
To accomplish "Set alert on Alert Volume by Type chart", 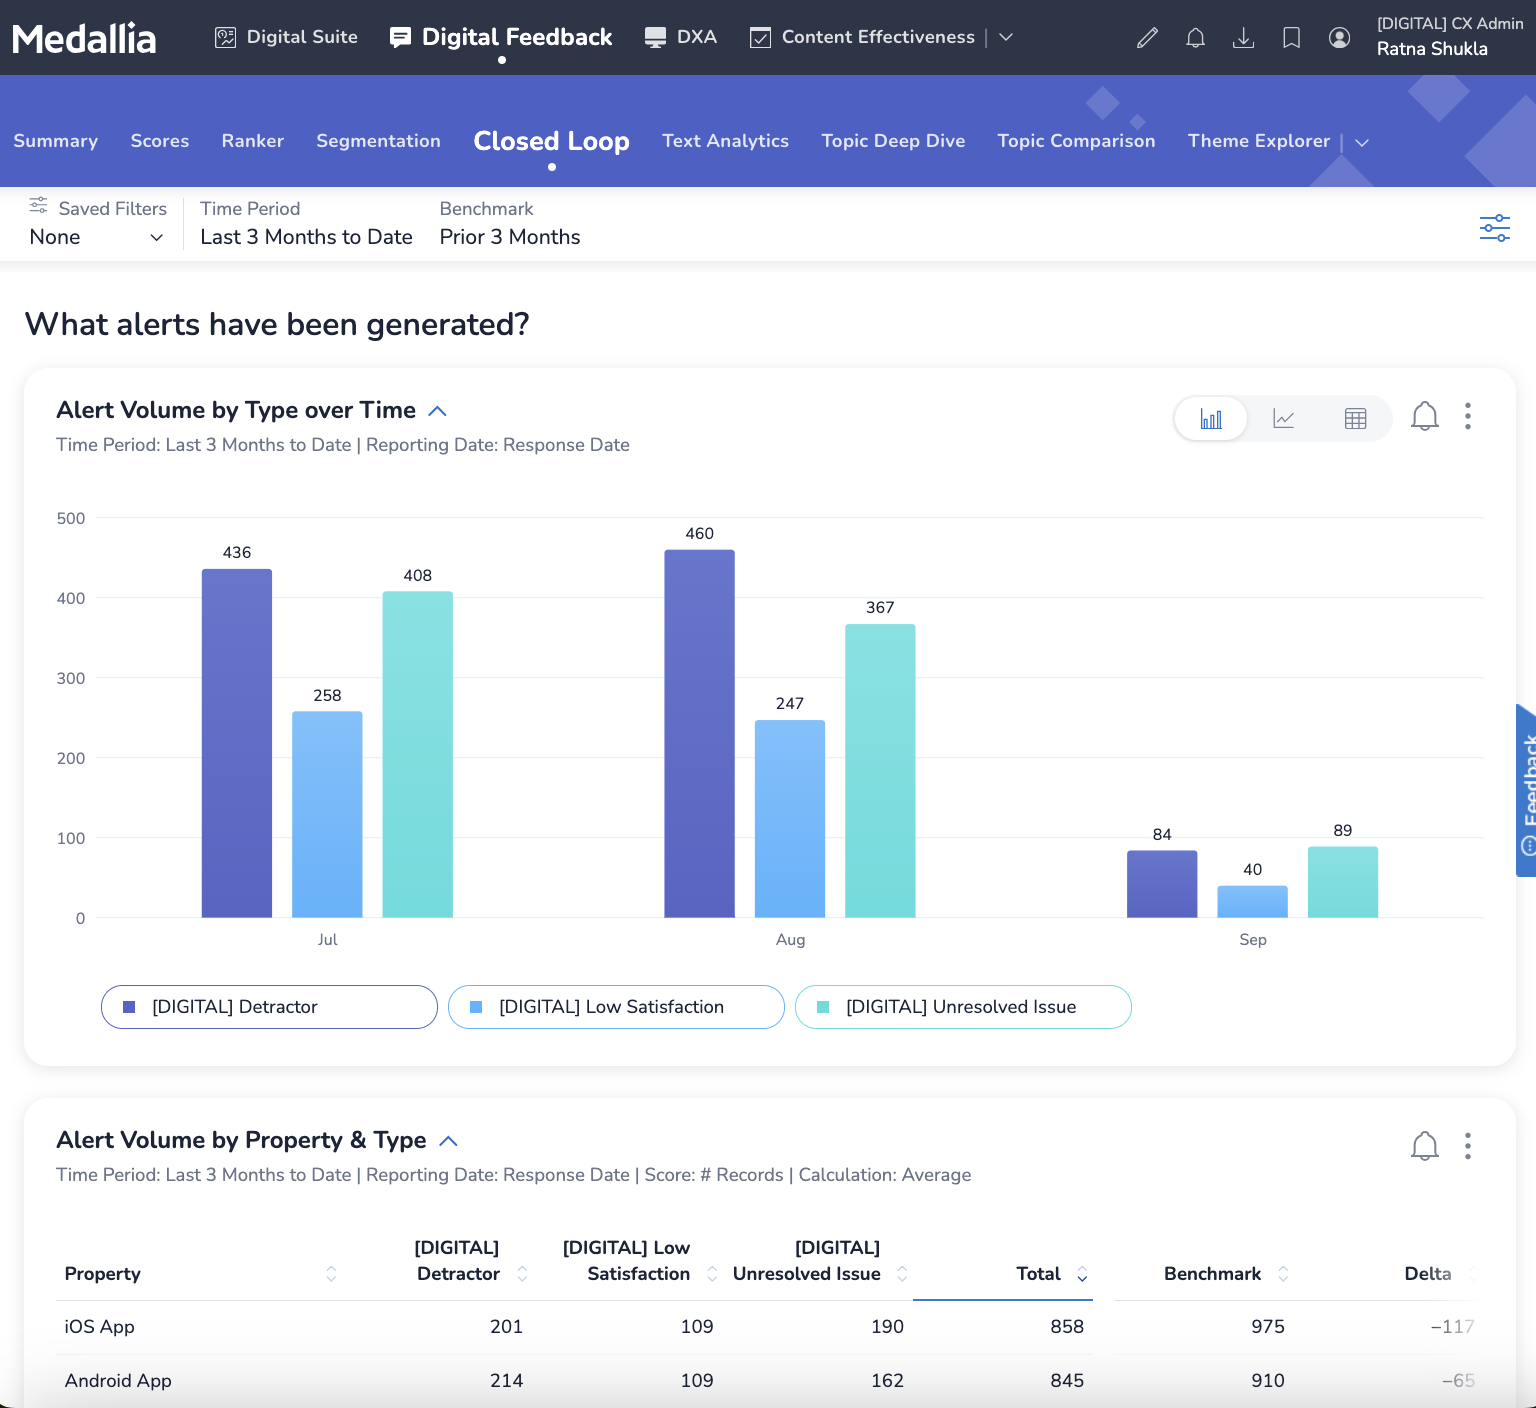I will (x=1424, y=416).
